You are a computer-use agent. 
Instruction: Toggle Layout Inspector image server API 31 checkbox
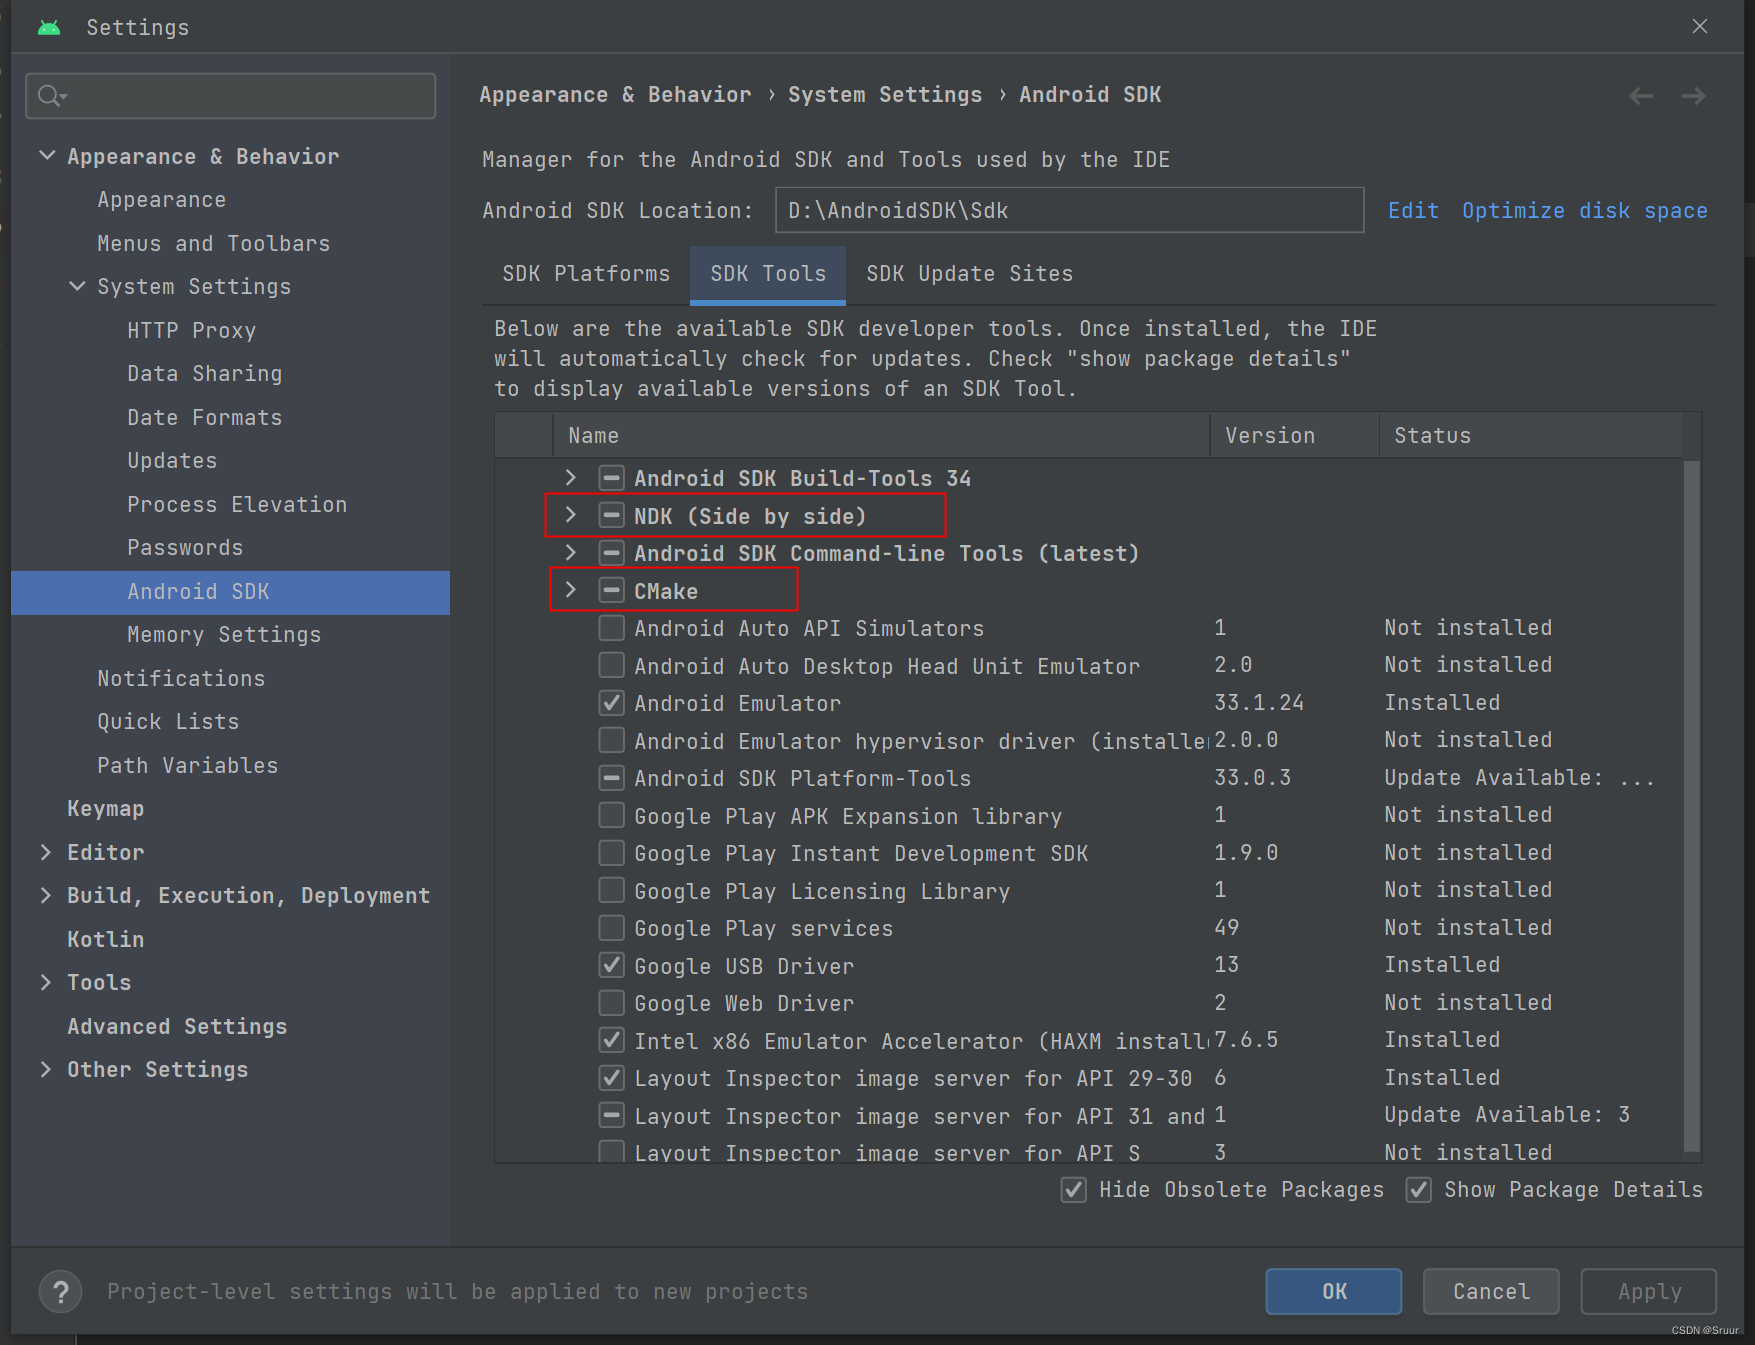click(611, 1116)
